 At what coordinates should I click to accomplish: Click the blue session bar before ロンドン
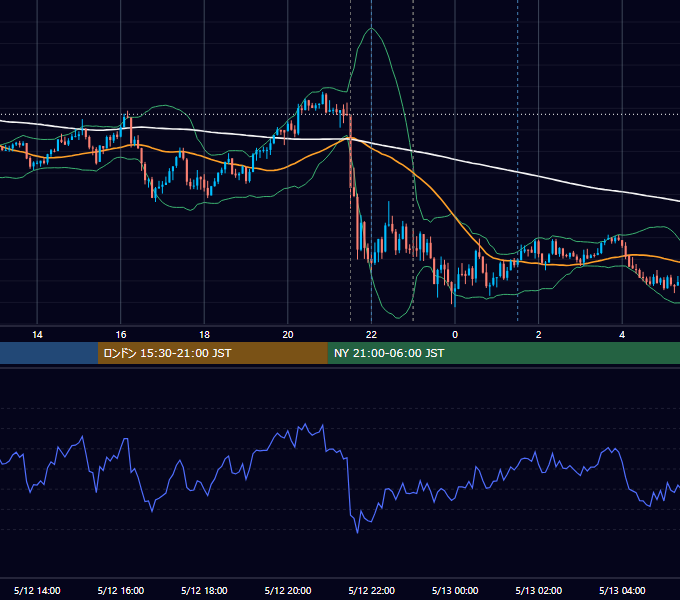(x=49, y=353)
